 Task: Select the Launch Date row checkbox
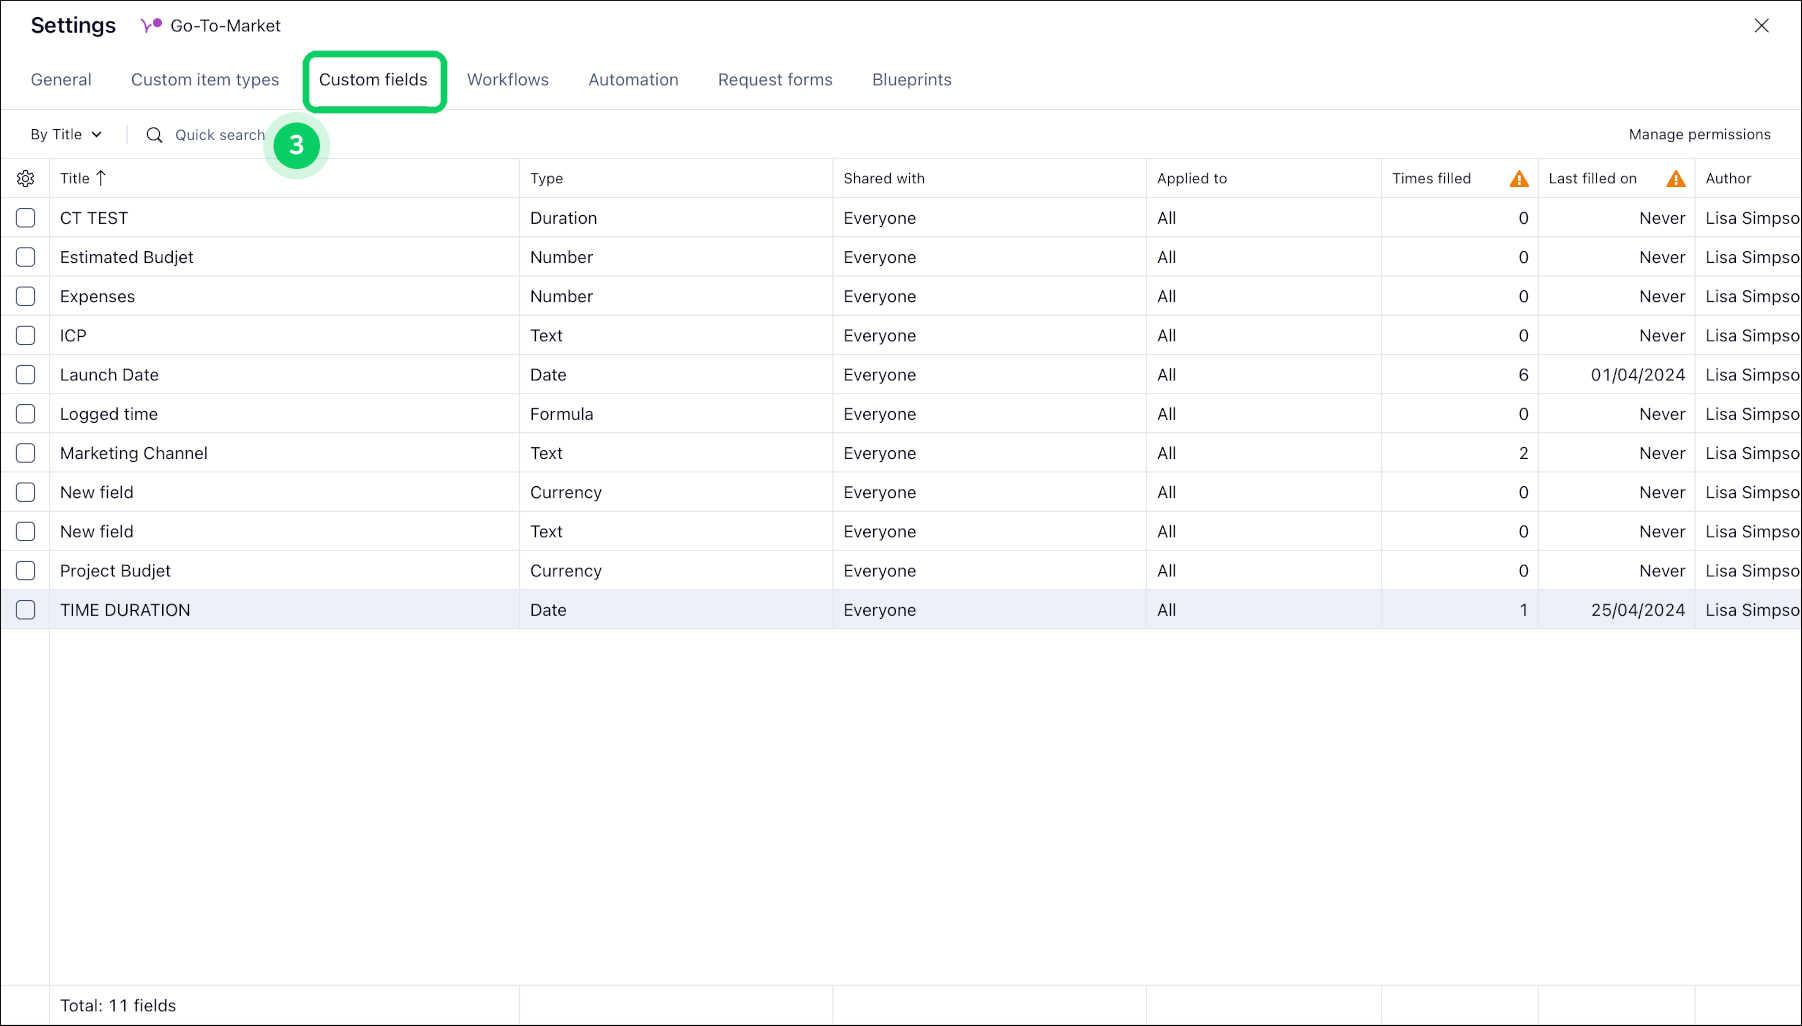26,375
